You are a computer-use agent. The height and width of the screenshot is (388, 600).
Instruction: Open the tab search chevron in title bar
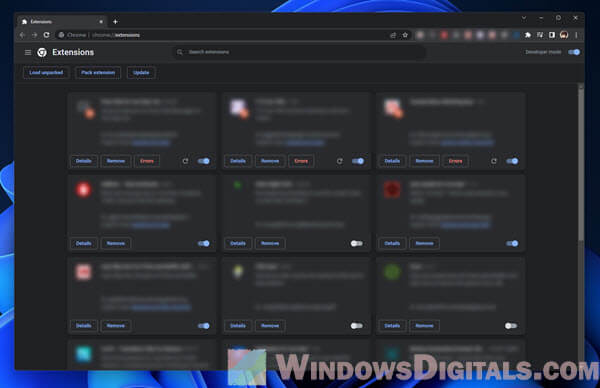coord(524,18)
